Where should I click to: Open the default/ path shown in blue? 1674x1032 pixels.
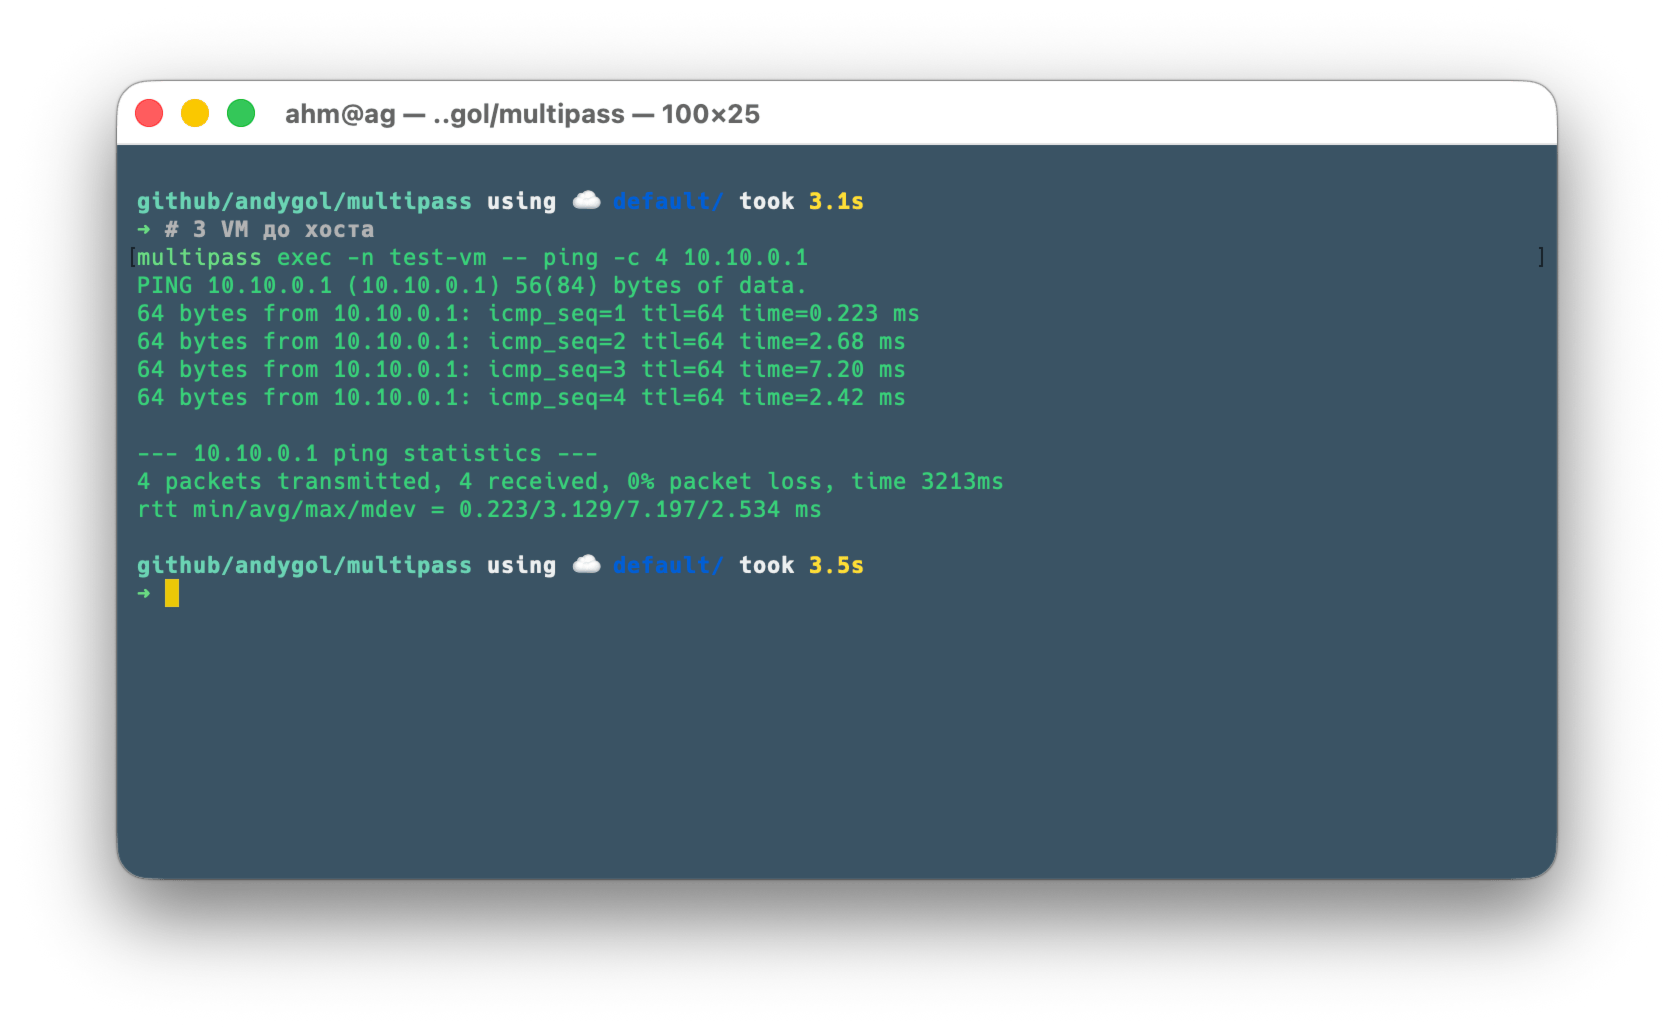(x=667, y=200)
